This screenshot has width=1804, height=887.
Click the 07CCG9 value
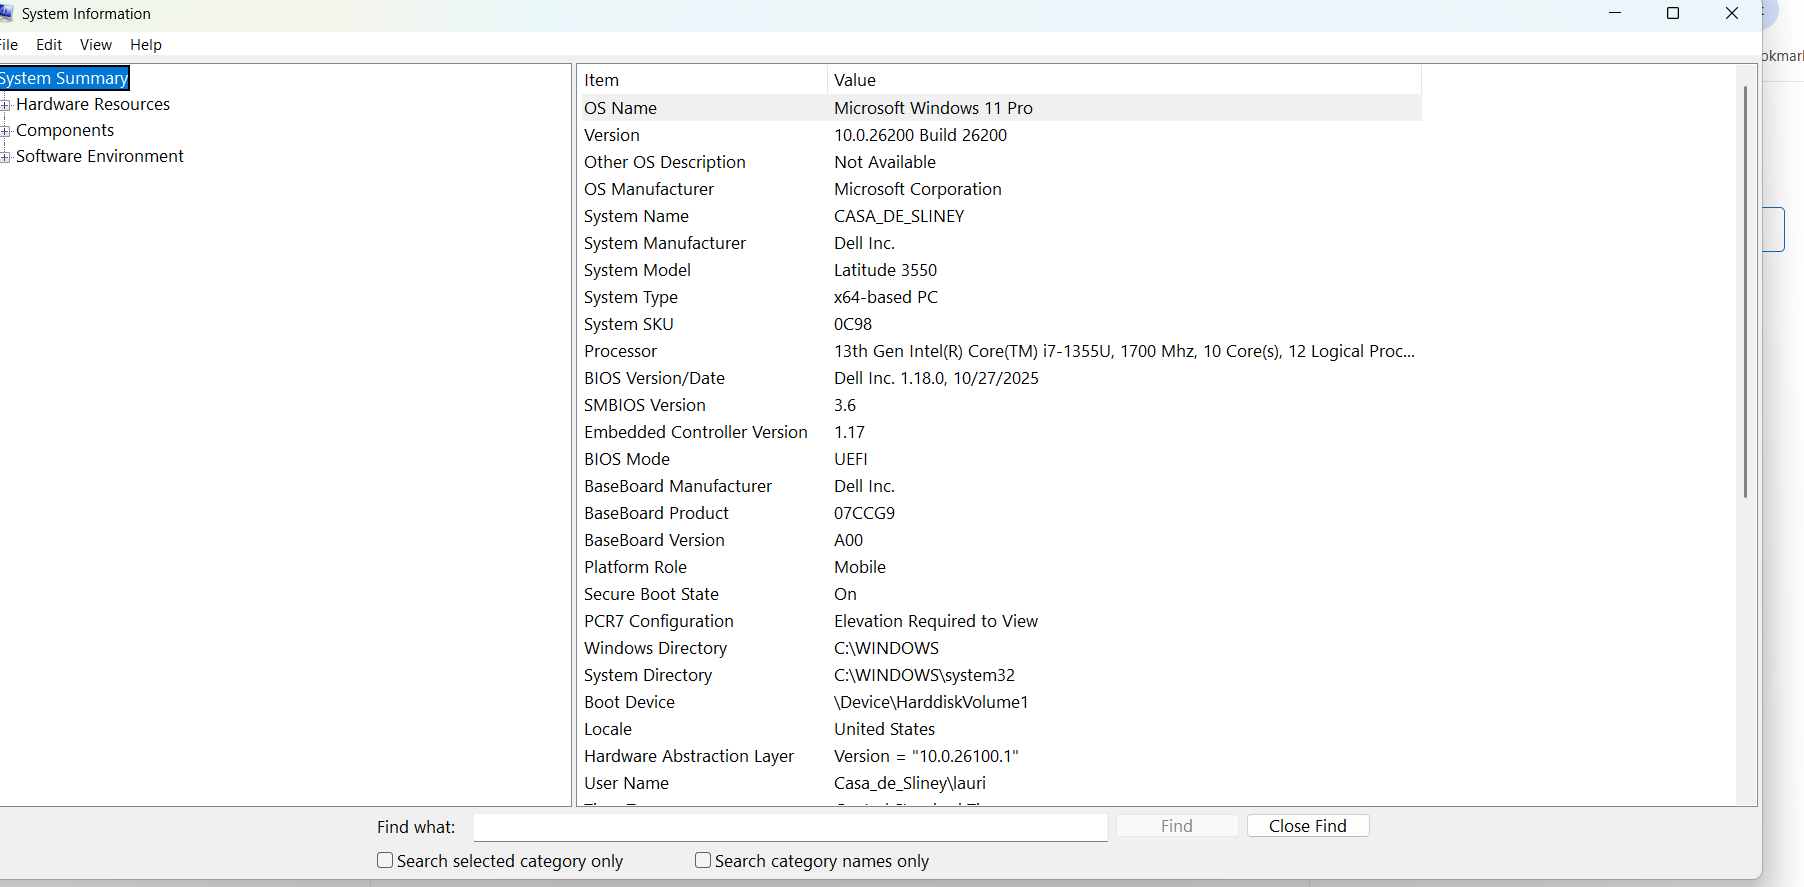pyautogui.click(x=865, y=513)
